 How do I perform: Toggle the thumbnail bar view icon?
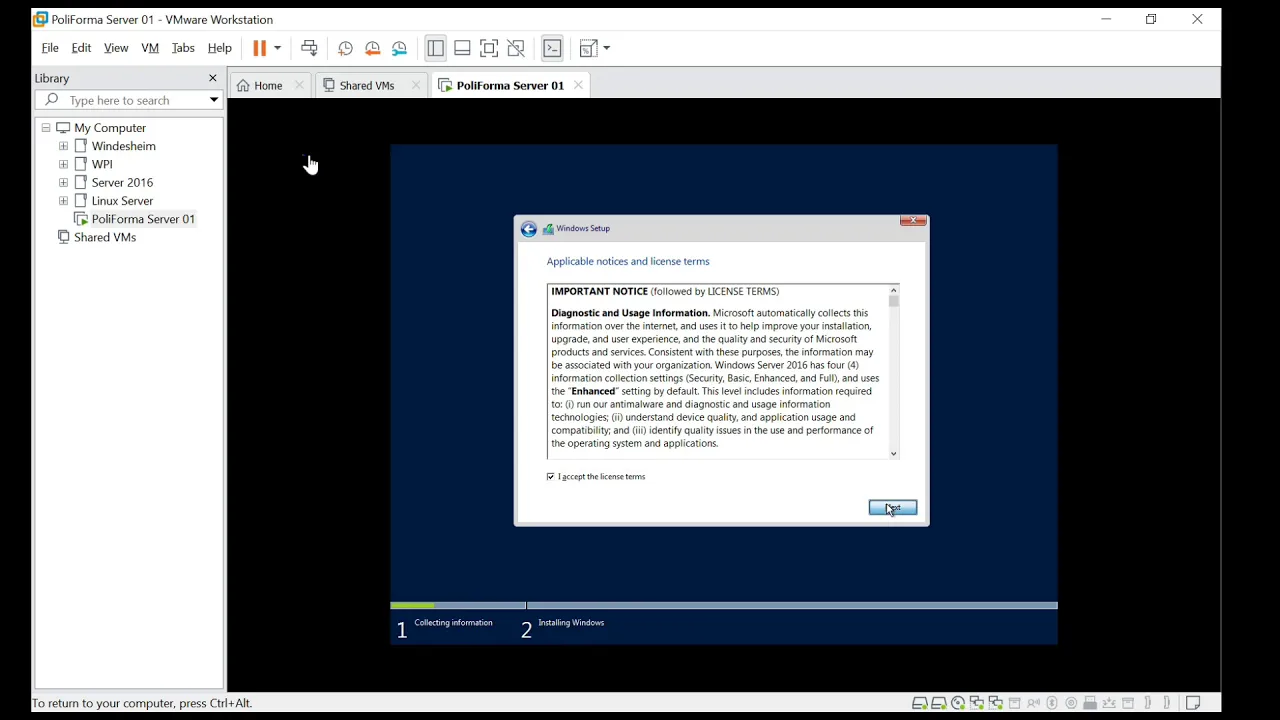pyautogui.click(x=462, y=48)
